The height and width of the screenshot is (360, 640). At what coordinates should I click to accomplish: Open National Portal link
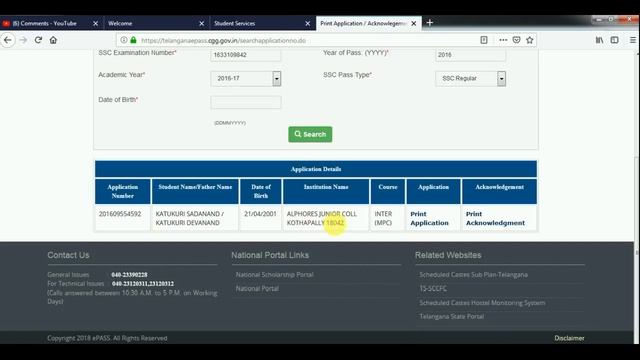(x=257, y=289)
